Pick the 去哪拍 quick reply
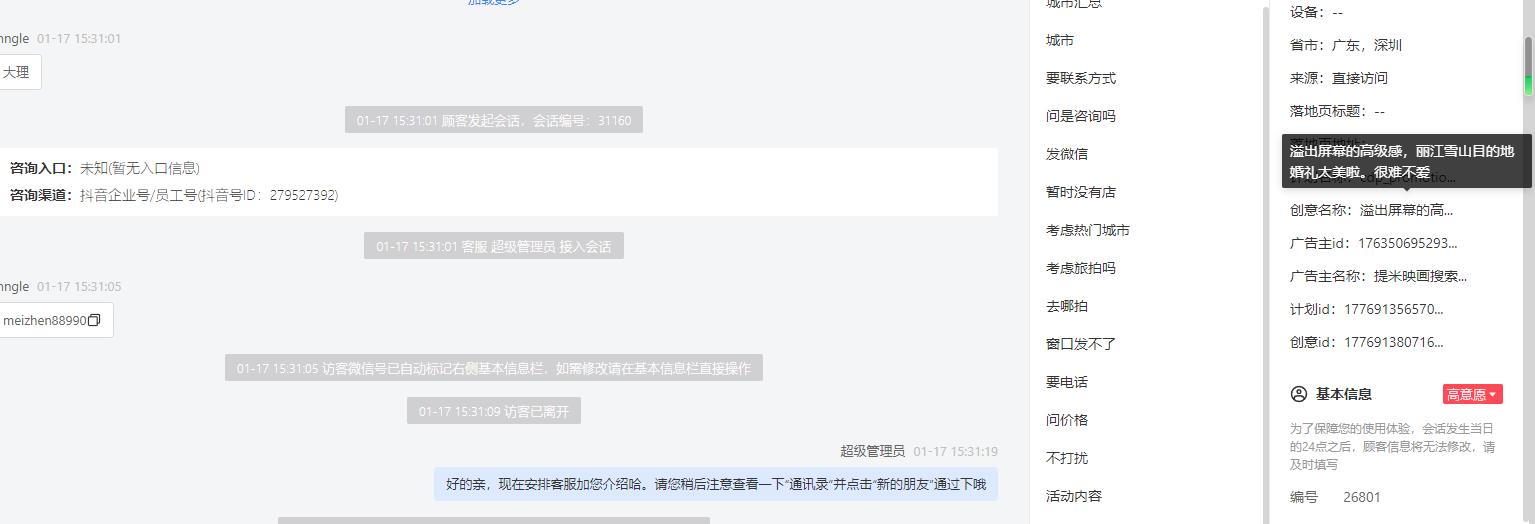Viewport: 1535px width, 524px height. (1067, 306)
